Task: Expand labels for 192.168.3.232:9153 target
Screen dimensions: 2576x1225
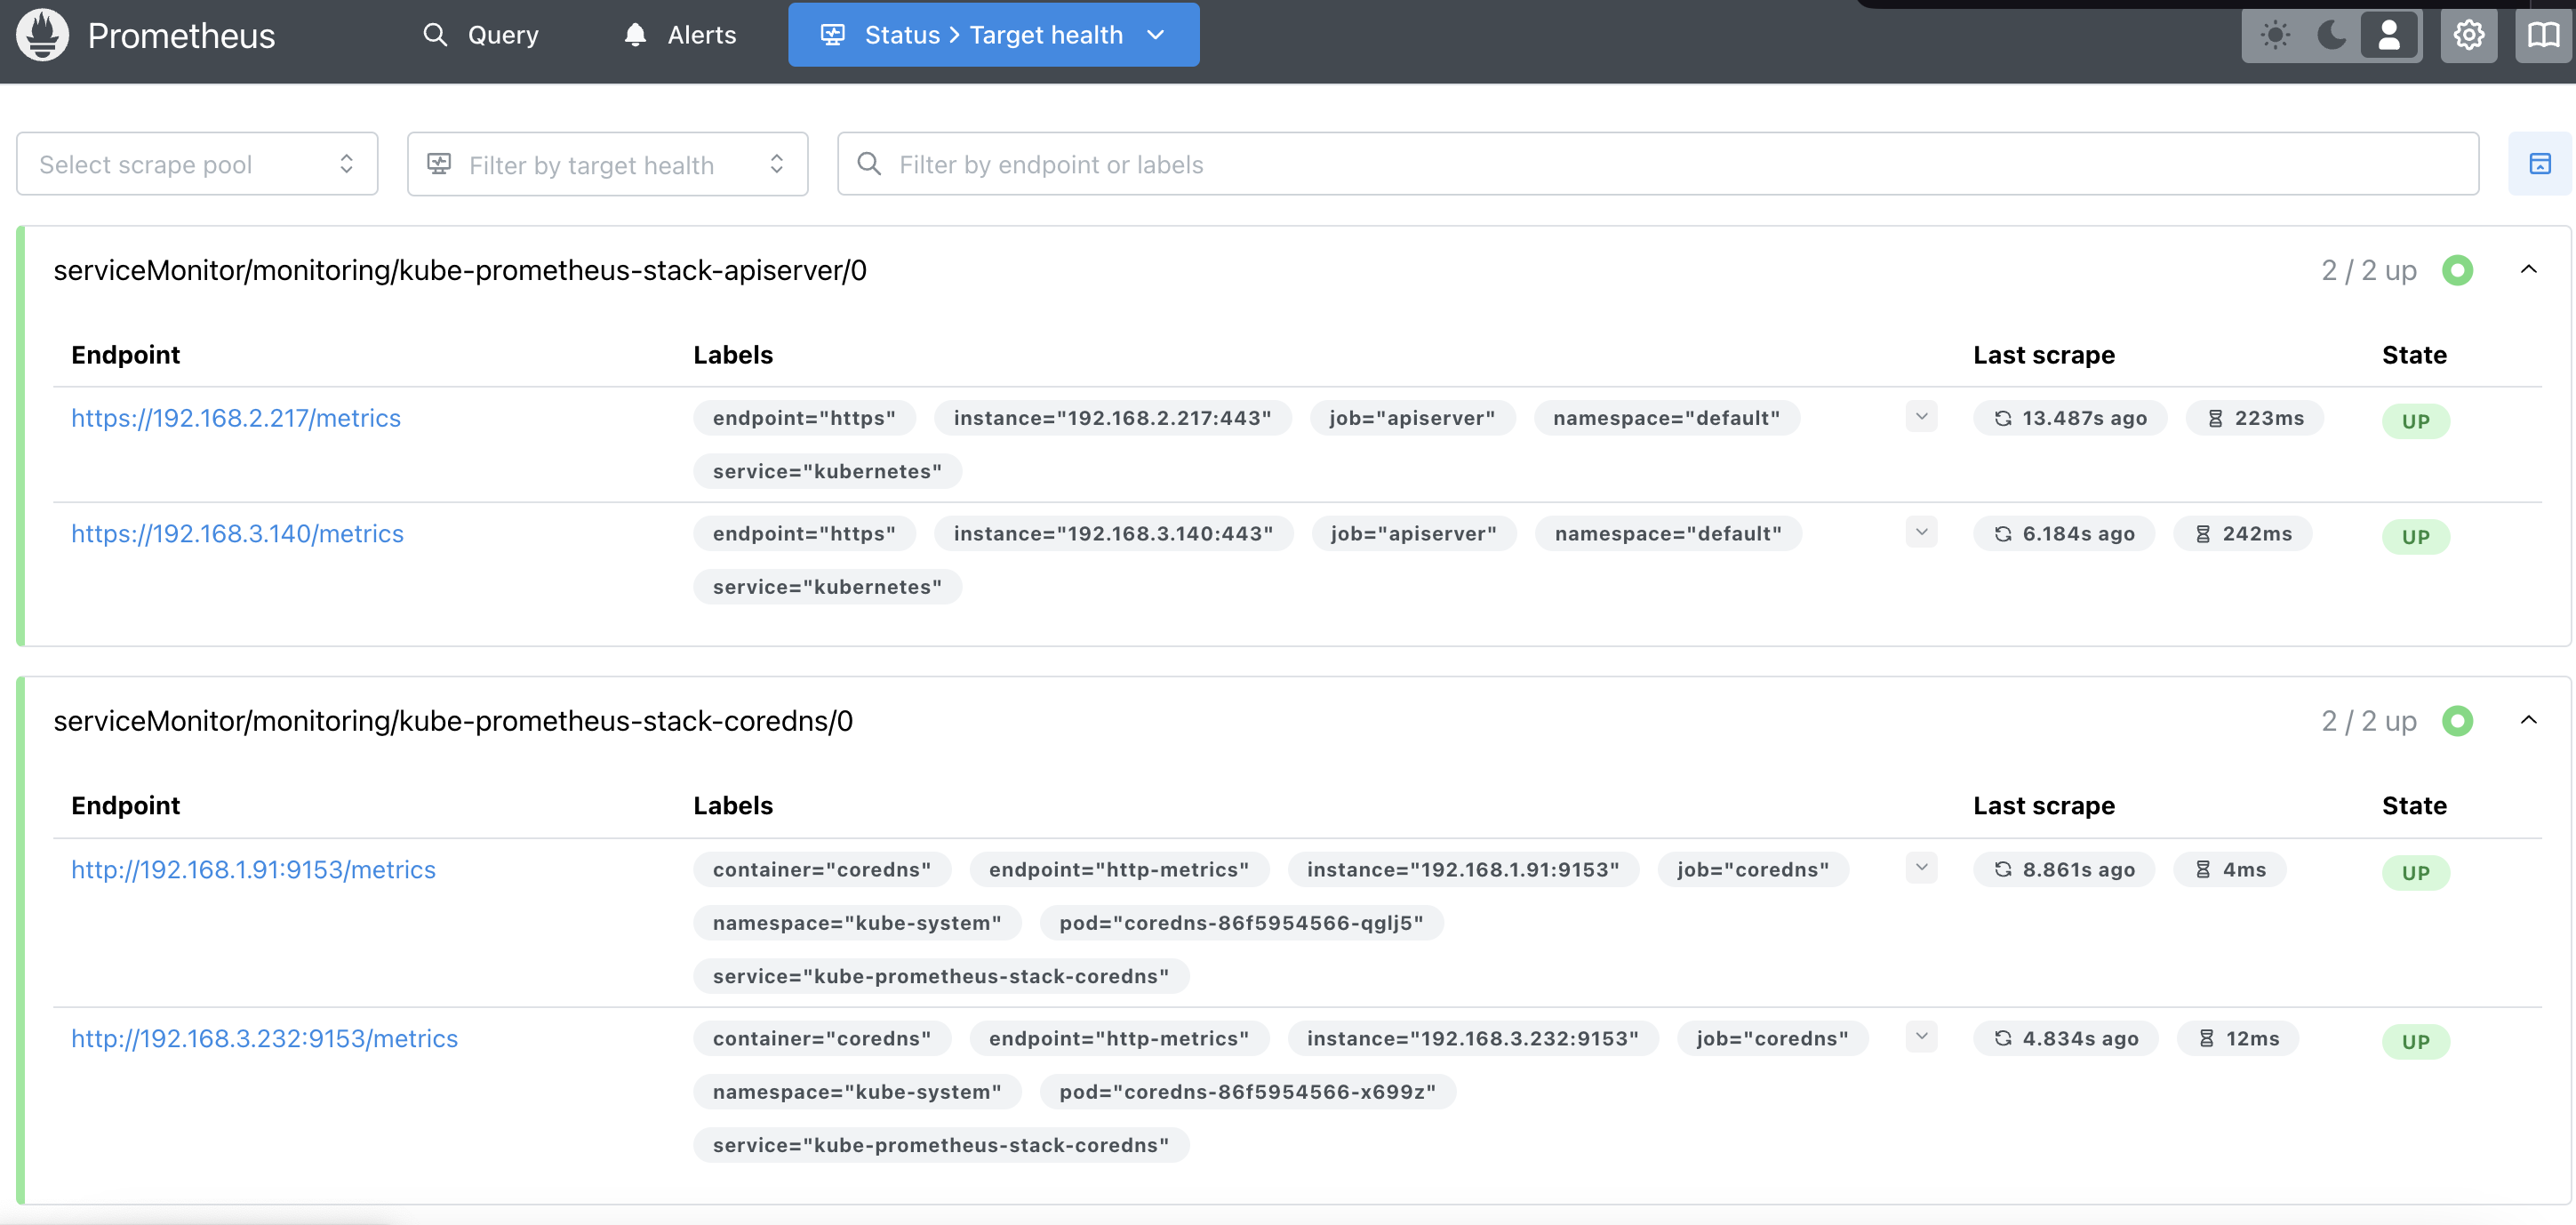Action: pyautogui.click(x=1921, y=1037)
